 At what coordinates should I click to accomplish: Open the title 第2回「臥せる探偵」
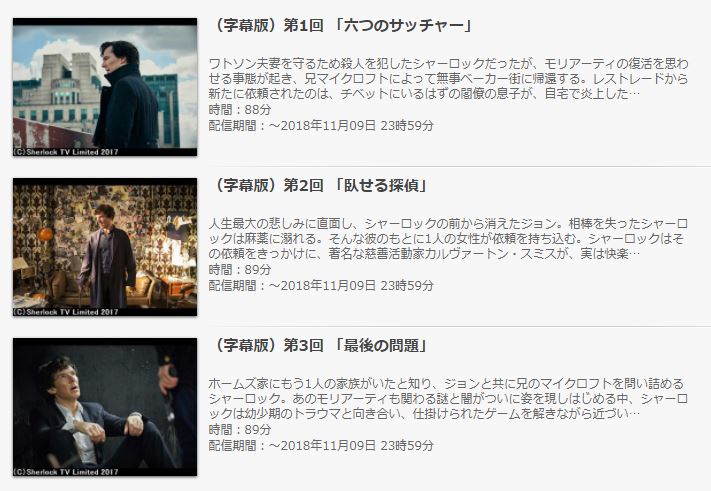tap(319, 185)
